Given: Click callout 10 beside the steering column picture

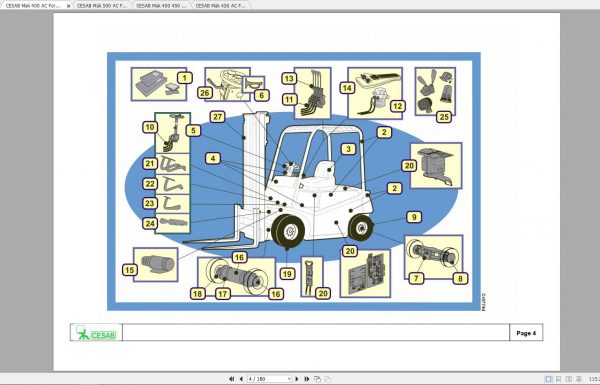Looking at the screenshot, I should [150, 127].
